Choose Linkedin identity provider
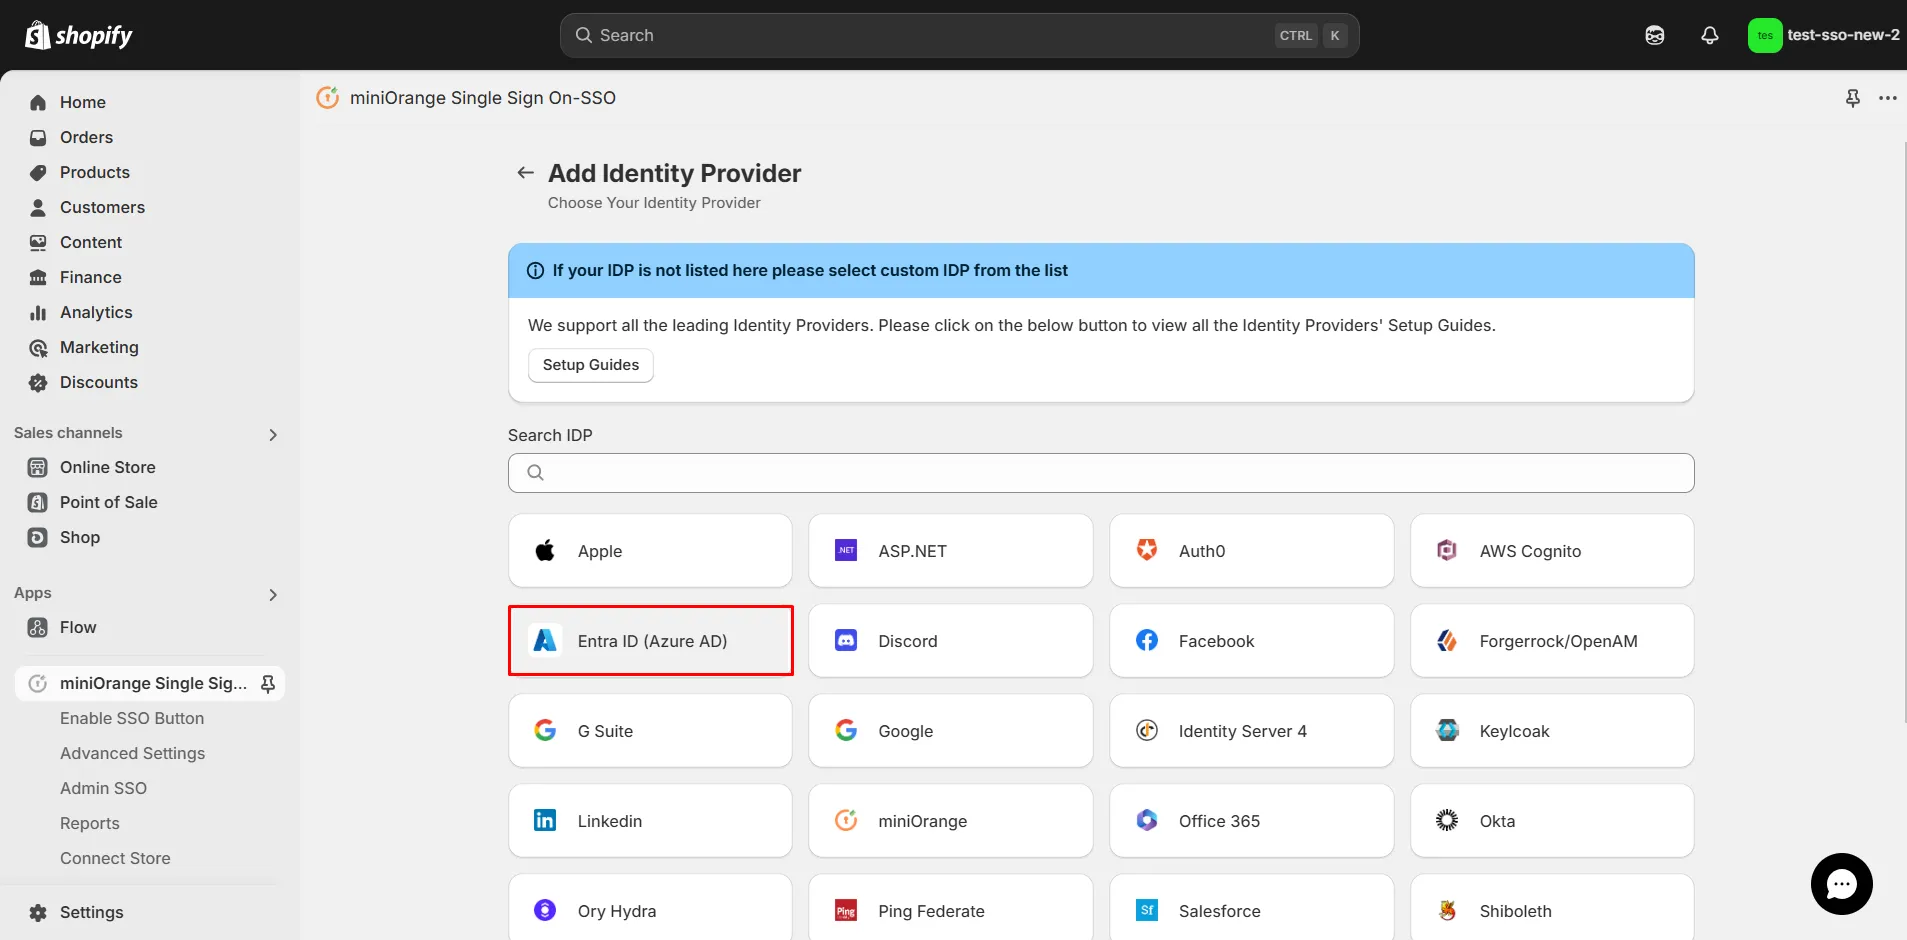 650,821
